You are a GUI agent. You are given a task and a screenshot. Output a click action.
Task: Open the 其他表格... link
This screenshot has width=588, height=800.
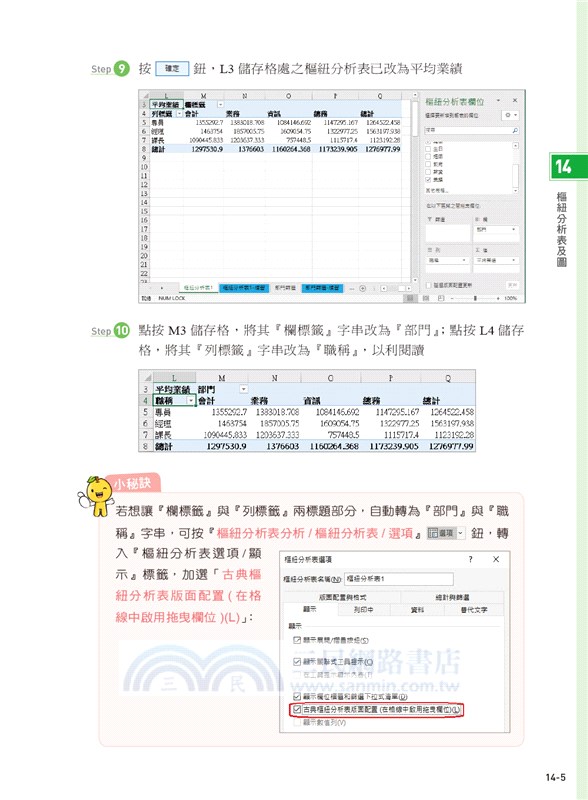coord(436,190)
